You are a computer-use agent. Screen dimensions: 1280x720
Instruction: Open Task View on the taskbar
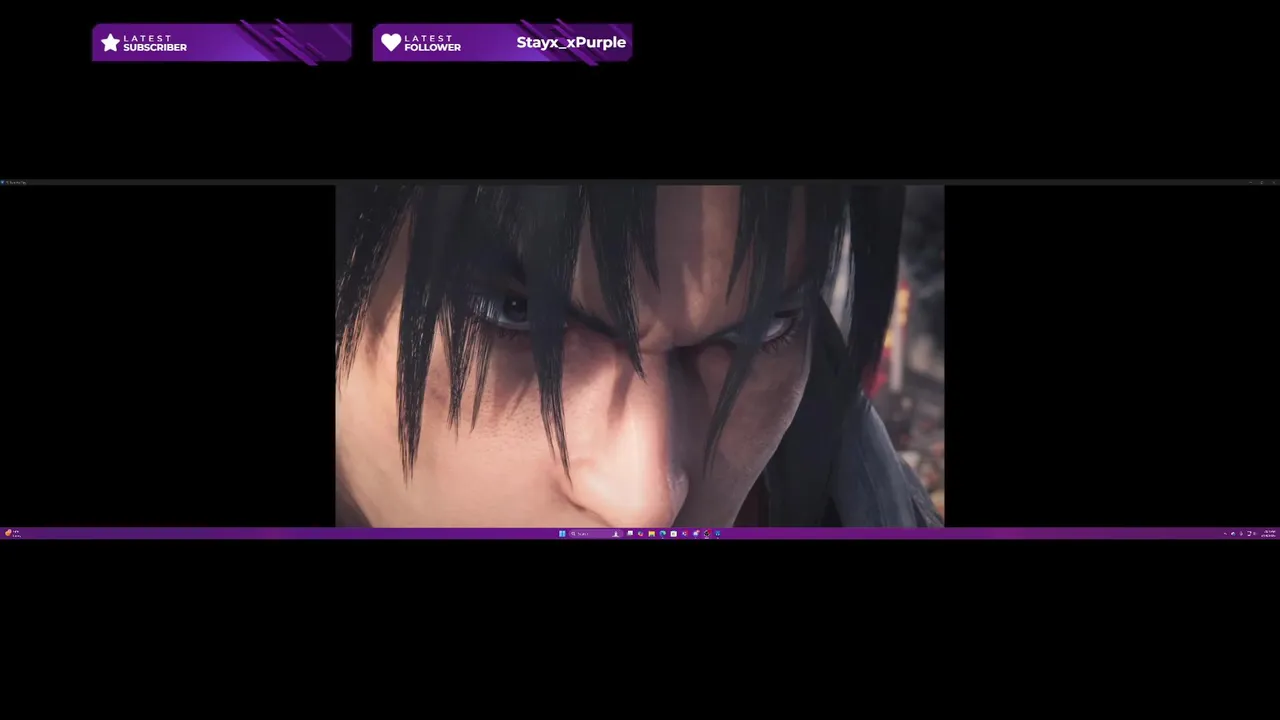630,533
